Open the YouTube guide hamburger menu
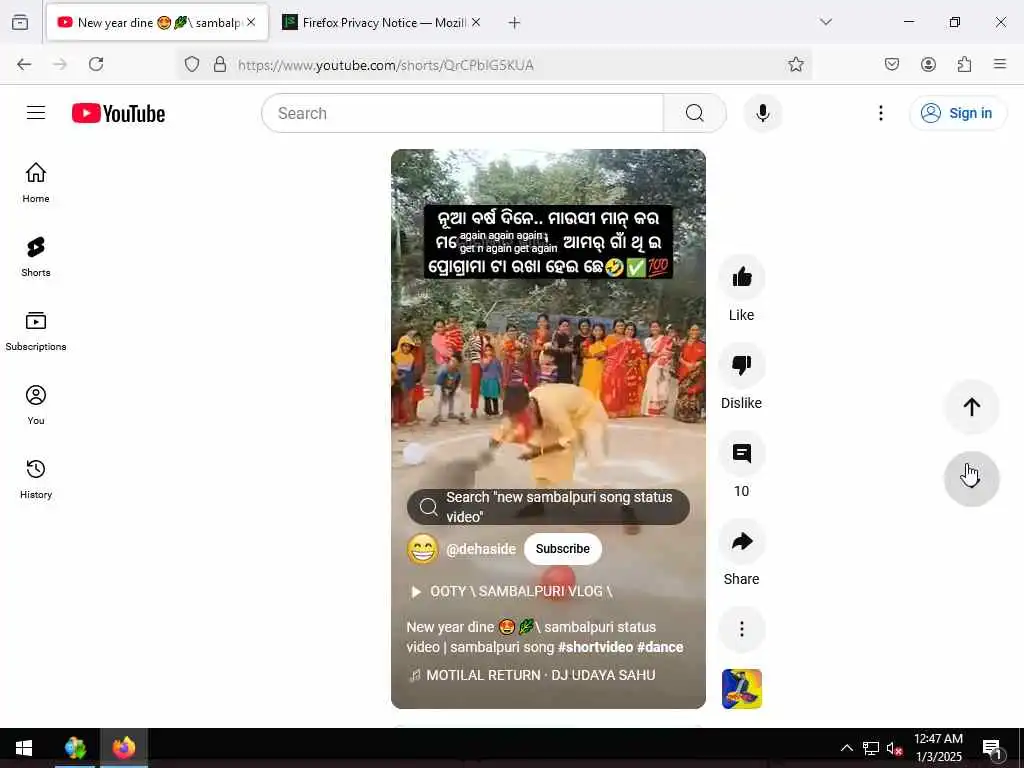The width and height of the screenshot is (1024, 768). coord(36,113)
